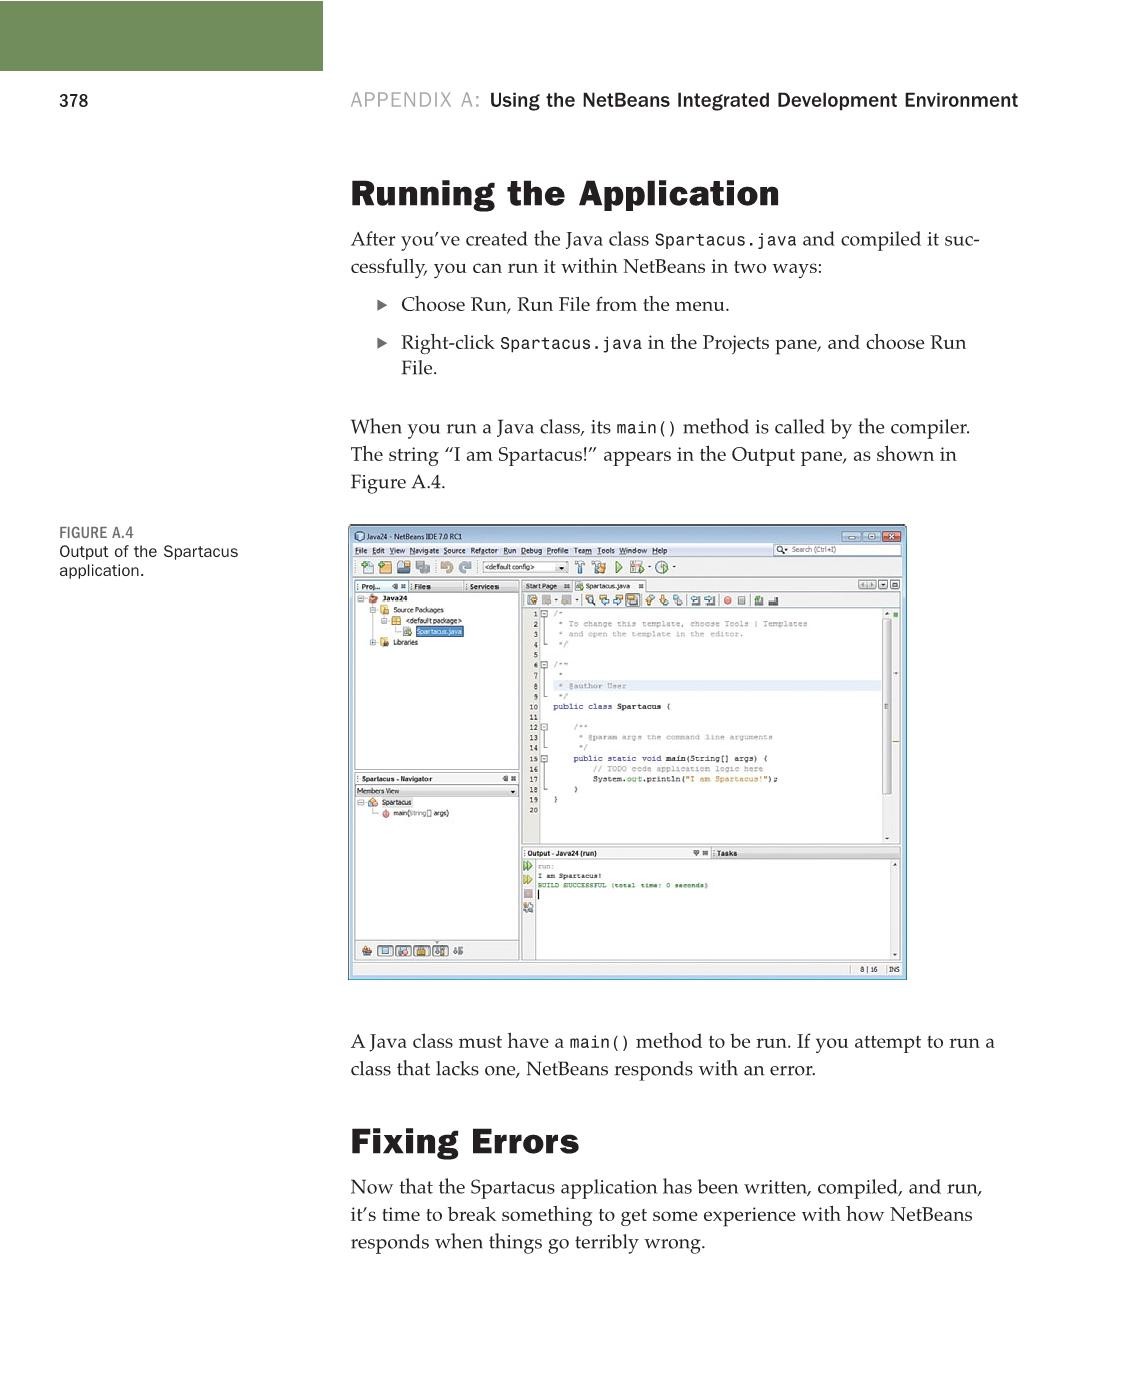1129x1386 pixels.
Task: Click the Find icon in the editor toolbar
Action: [591, 600]
